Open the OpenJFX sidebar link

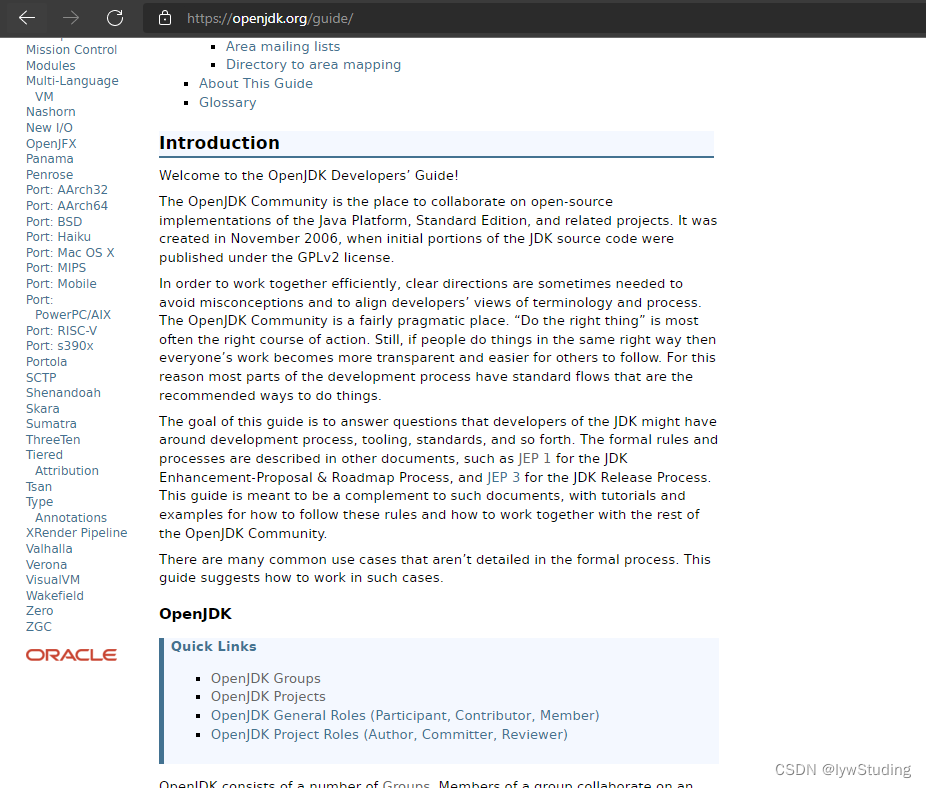[51, 144]
